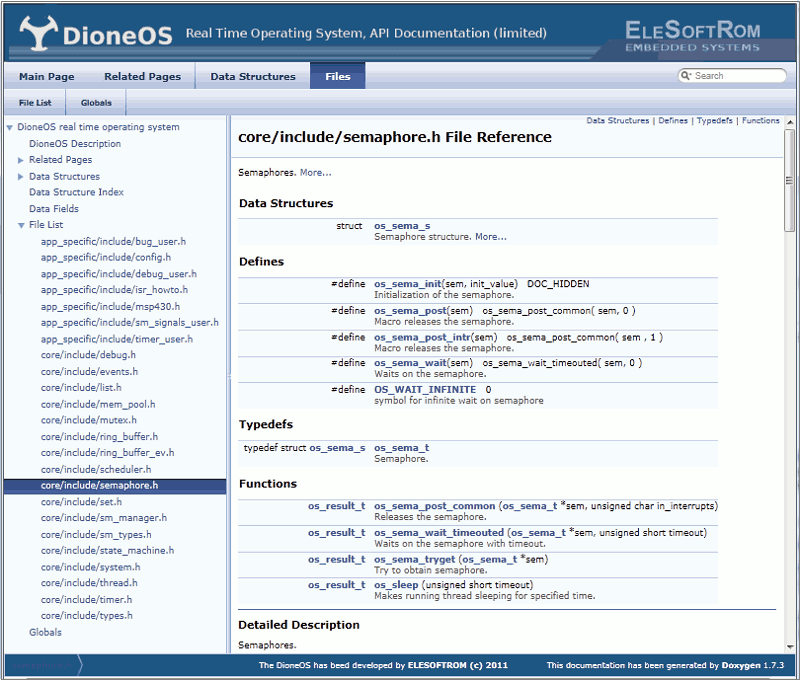The image size is (800, 680).
Task: Open core/include/set.h file
Action: click(81, 502)
